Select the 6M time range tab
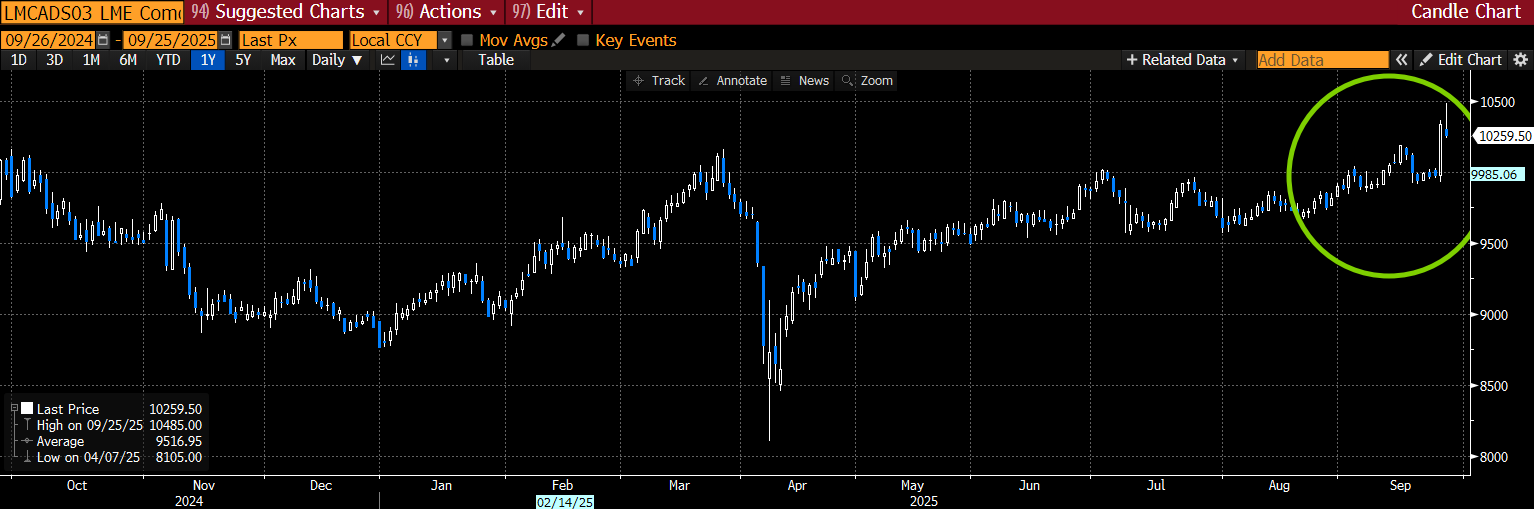1534x509 pixels. click(x=128, y=60)
